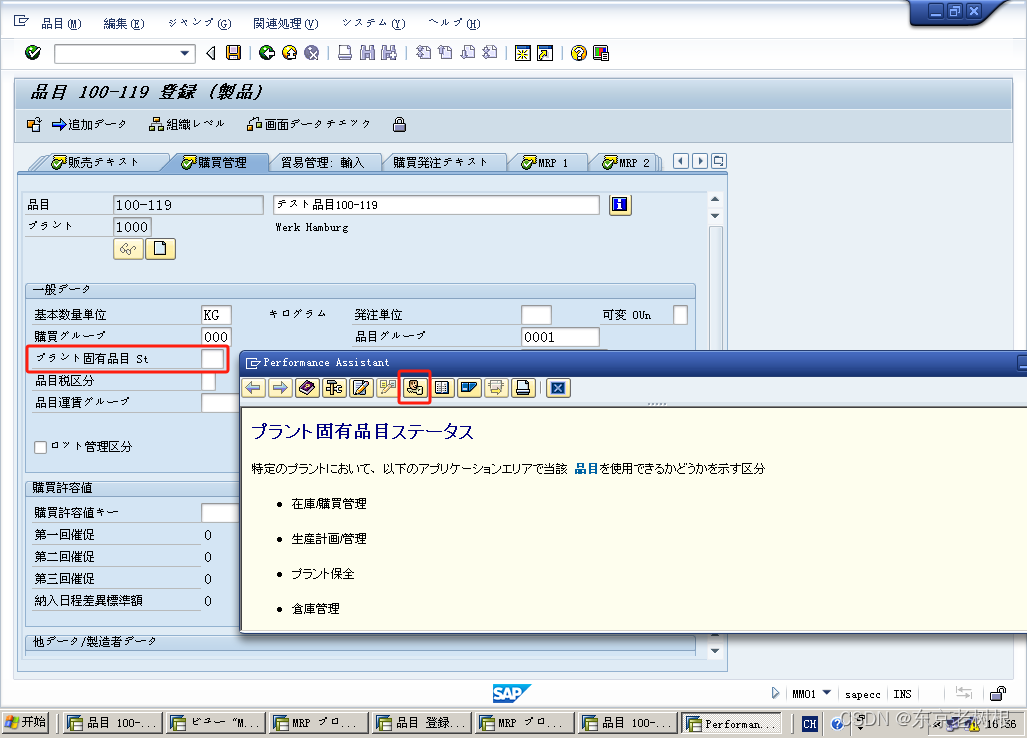This screenshot has width=1027, height=738.
Task: Click the Customize Local Layout icon
Action: (601, 52)
